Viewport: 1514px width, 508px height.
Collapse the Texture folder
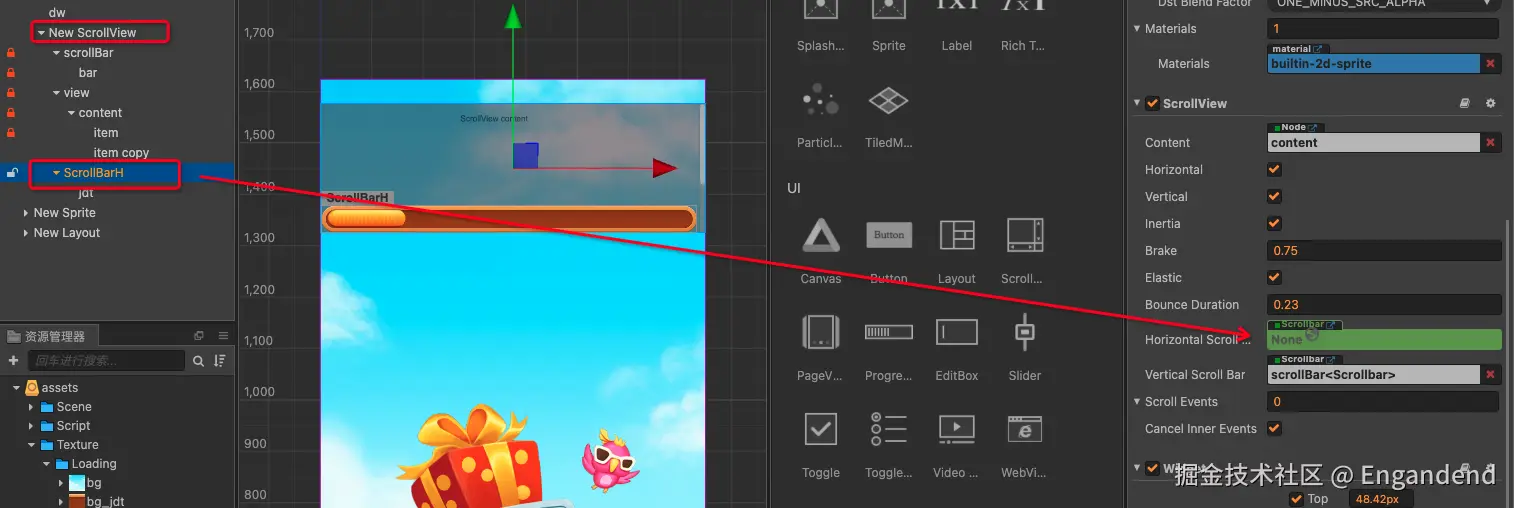click(x=31, y=445)
